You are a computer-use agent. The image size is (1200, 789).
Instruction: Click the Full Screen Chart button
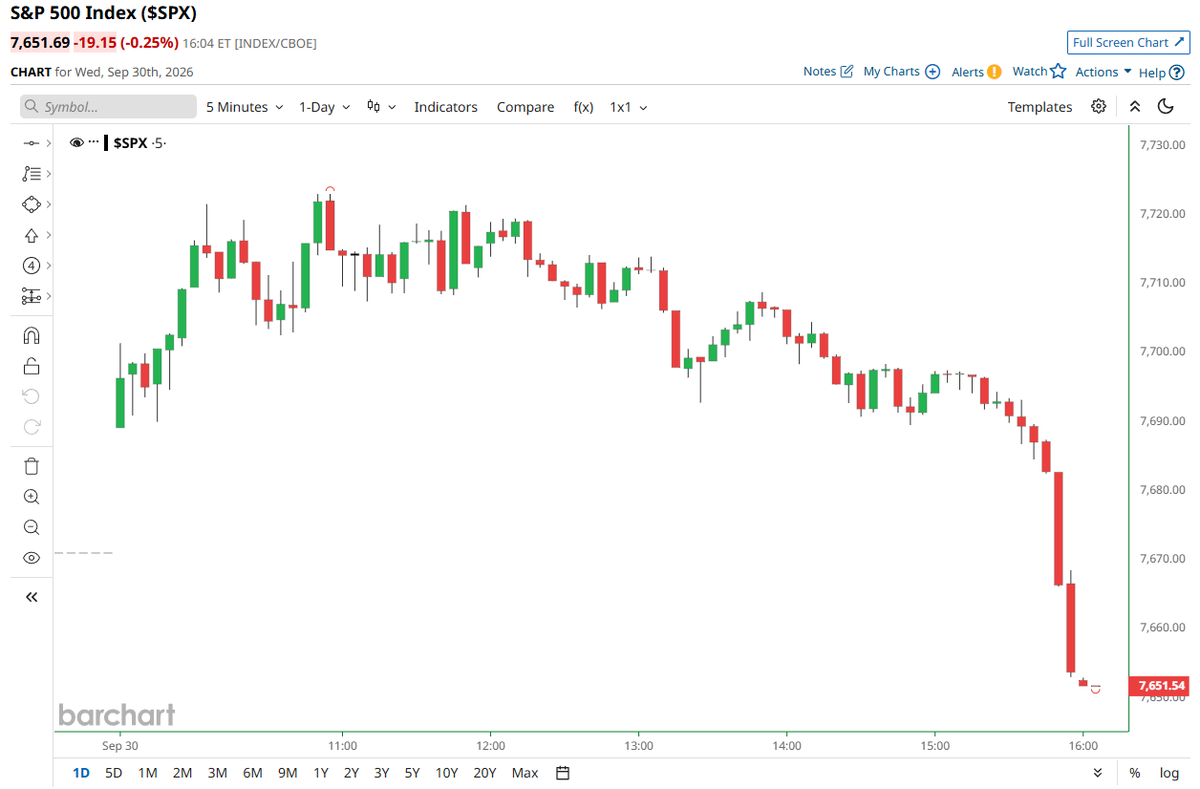(1128, 42)
